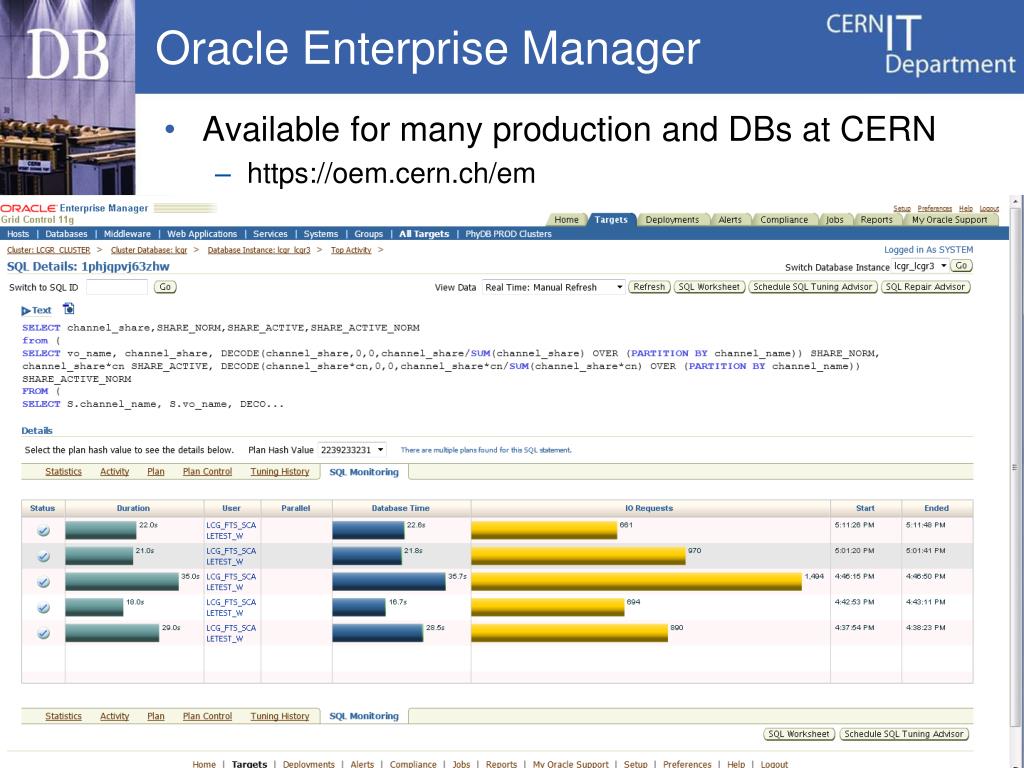The width and height of the screenshot is (1024, 768).
Task: Open the Alerts tab in the top navigation
Action: pos(729,220)
